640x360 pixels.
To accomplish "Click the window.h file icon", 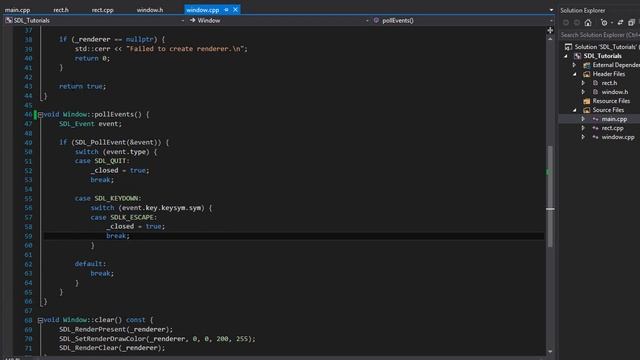I will [596, 92].
